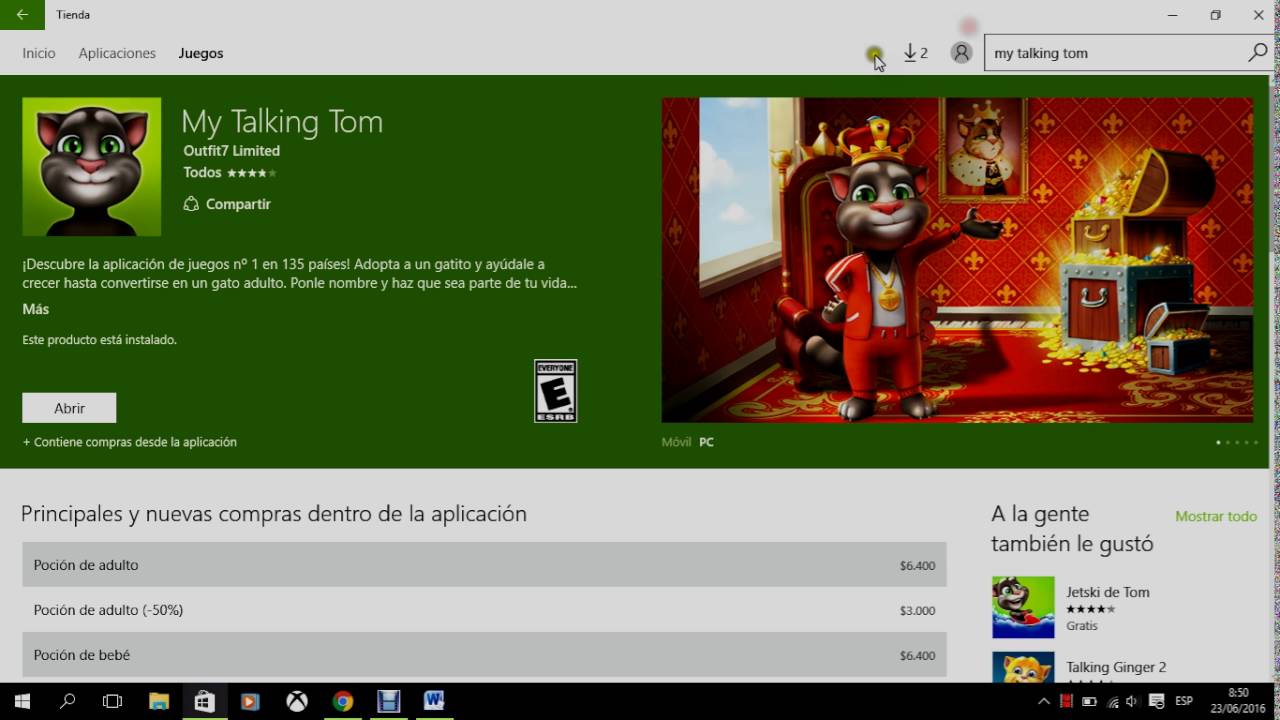Open the Talking Ginger 2 title
Screen dimensions: 1280x720
pyautogui.click(x=1116, y=667)
